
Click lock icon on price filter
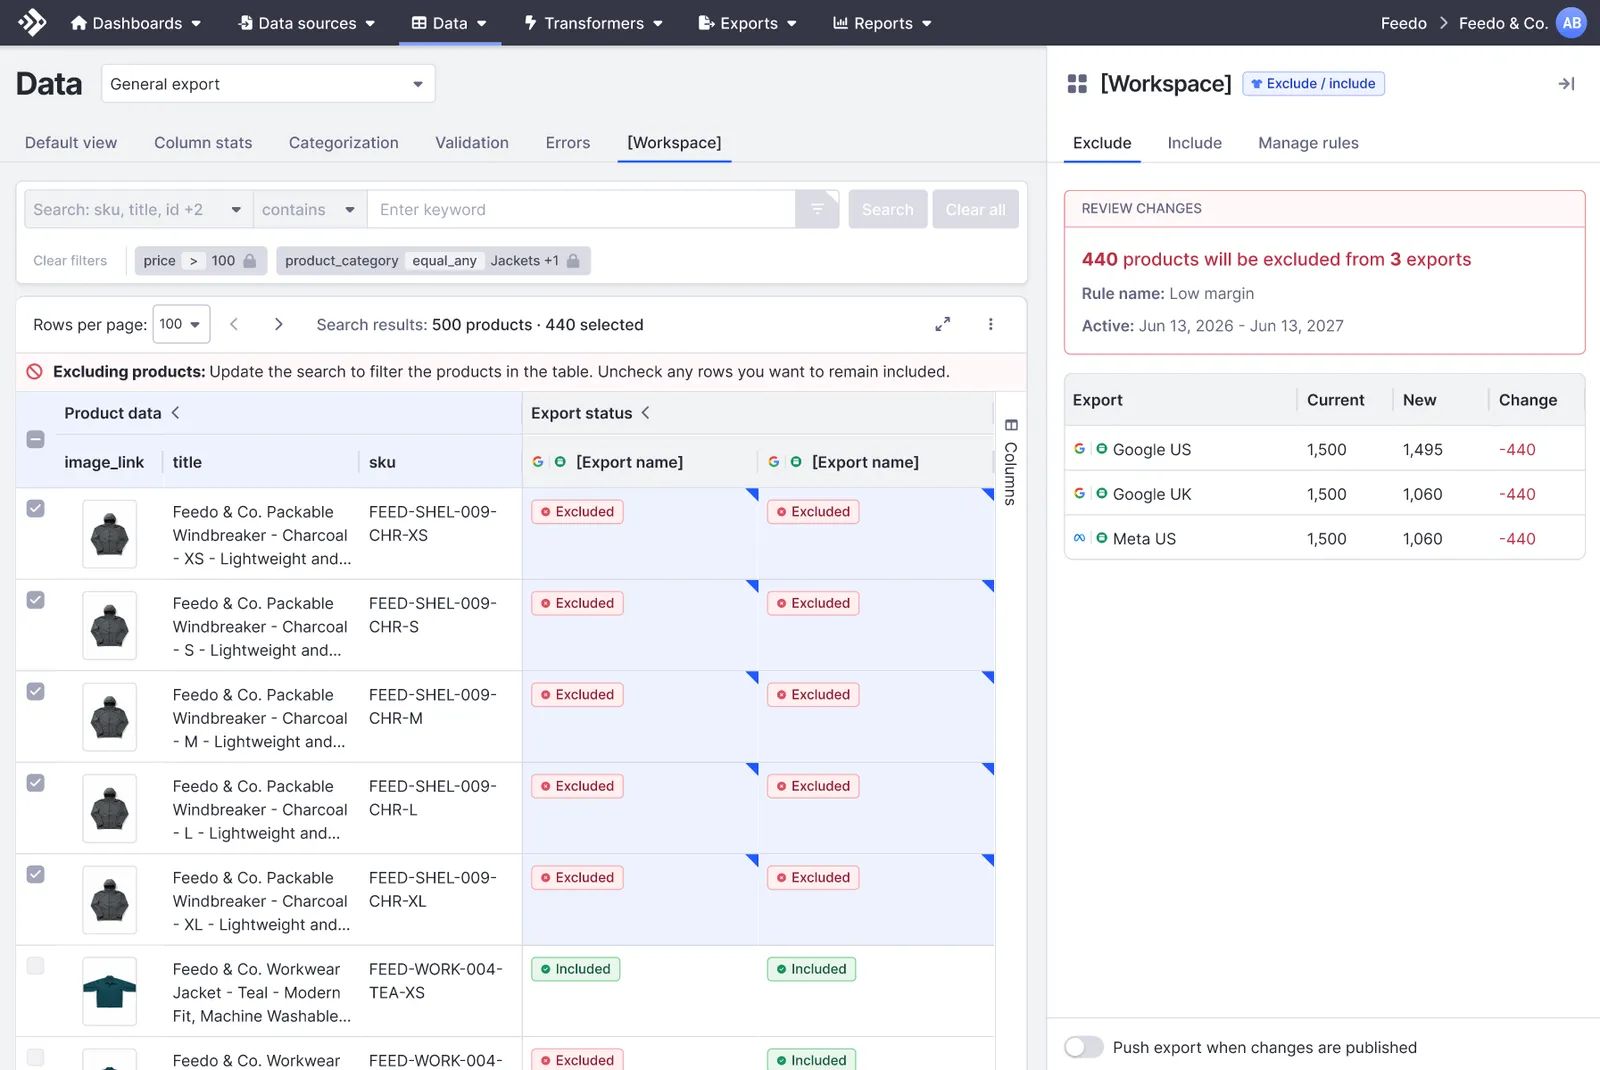click(250, 261)
